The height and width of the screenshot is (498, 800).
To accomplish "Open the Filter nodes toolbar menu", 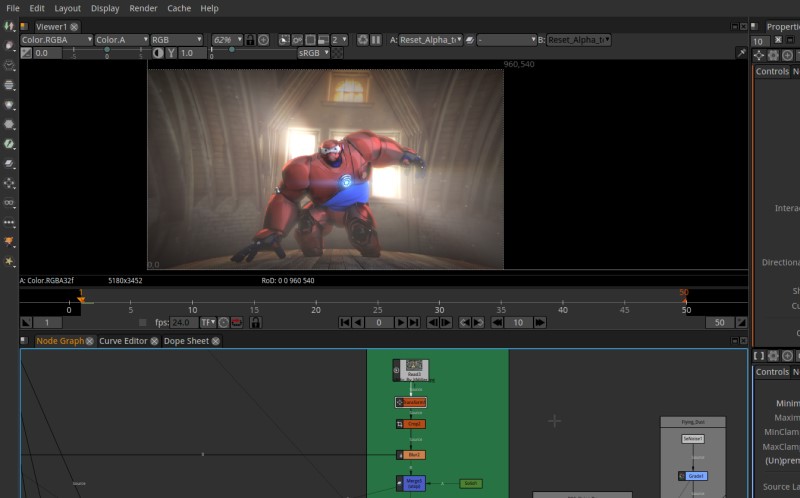I will 9,124.
